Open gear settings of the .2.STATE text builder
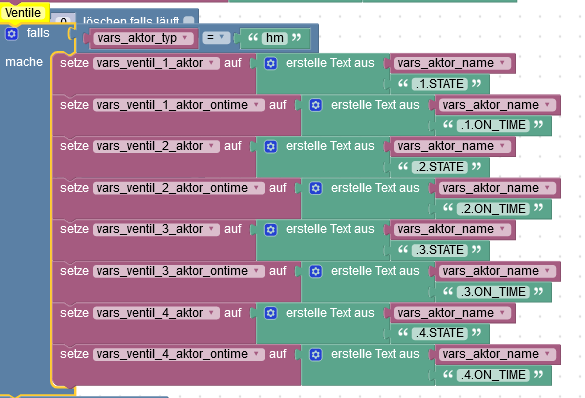Viewport: 585px width, 398px height. pyautogui.click(x=270, y=147)
